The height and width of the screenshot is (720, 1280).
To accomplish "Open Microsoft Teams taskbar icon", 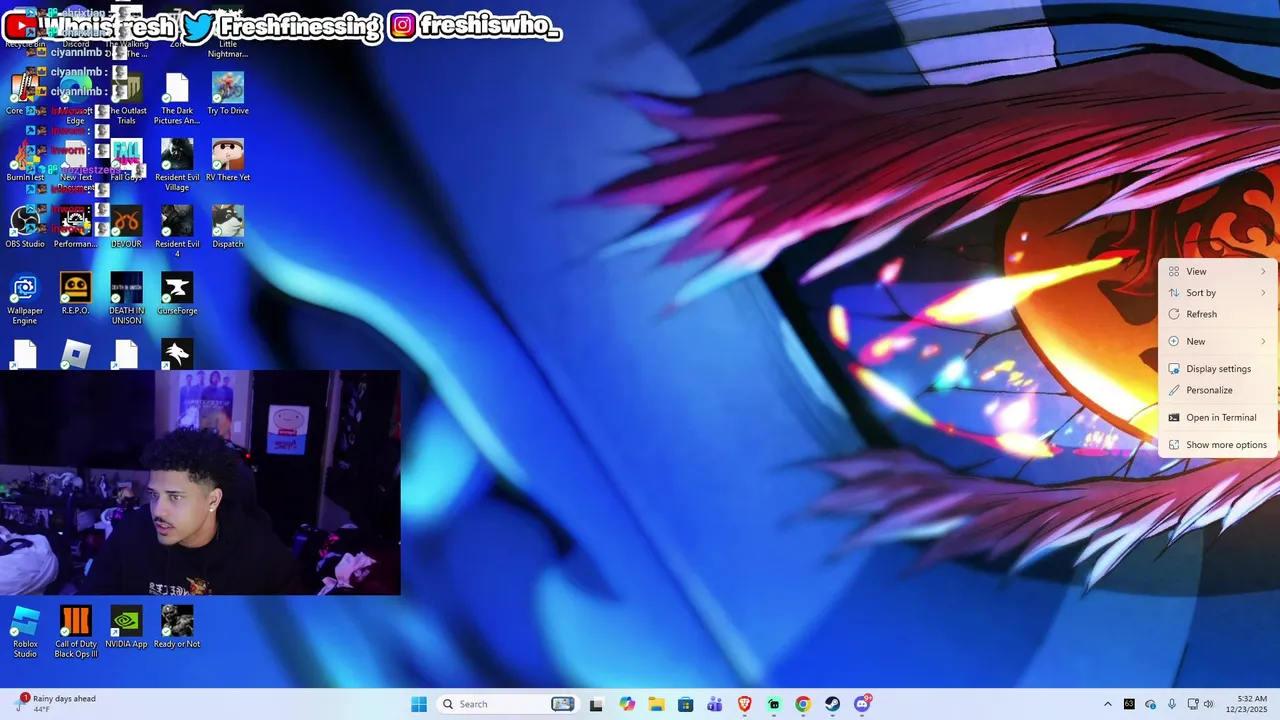I will (x=715, y=704).
